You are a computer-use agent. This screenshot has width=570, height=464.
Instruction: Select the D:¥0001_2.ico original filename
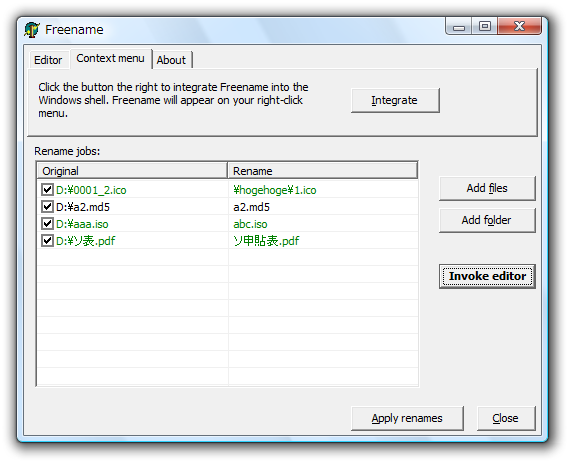pyautogui.click(x=91, y=190)
